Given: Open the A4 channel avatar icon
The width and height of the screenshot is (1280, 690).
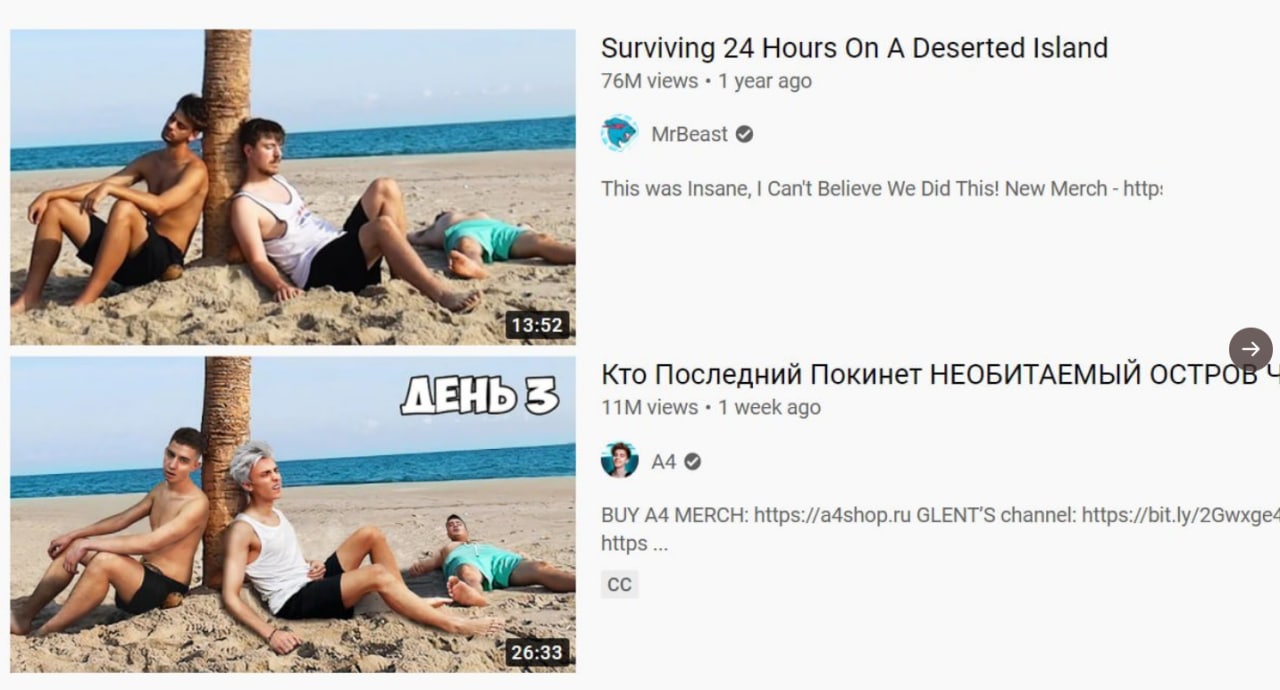Looking at the screenshot, I should pos(620,461).
